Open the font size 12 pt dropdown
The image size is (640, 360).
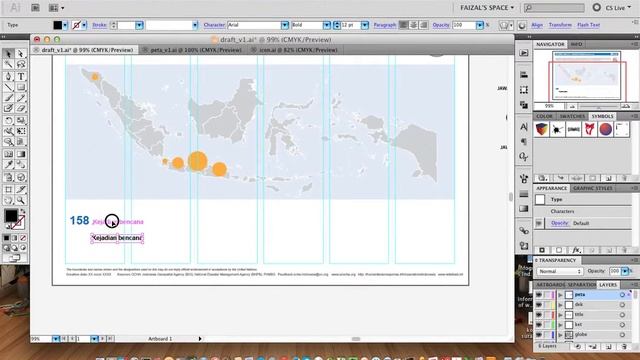click(x=365, y=25)
